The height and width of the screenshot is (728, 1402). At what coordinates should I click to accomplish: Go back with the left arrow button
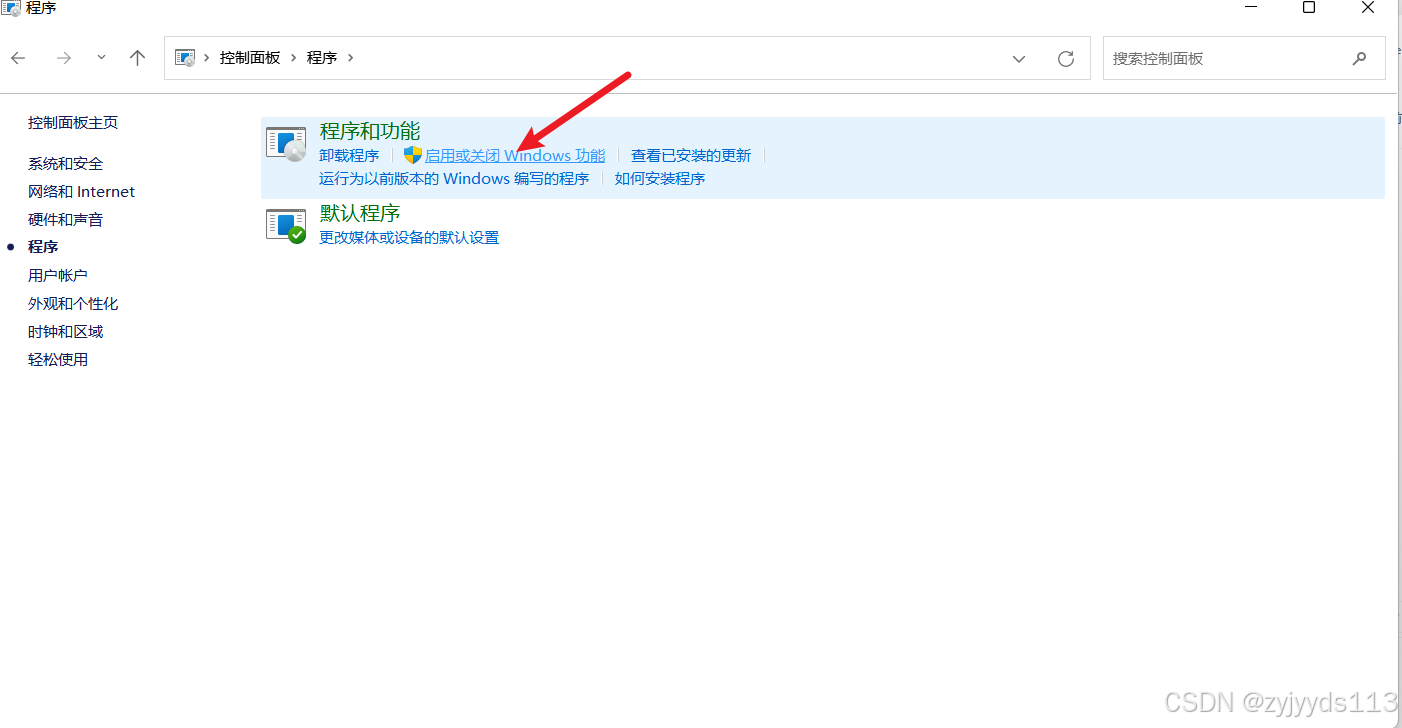coord(18,58)
